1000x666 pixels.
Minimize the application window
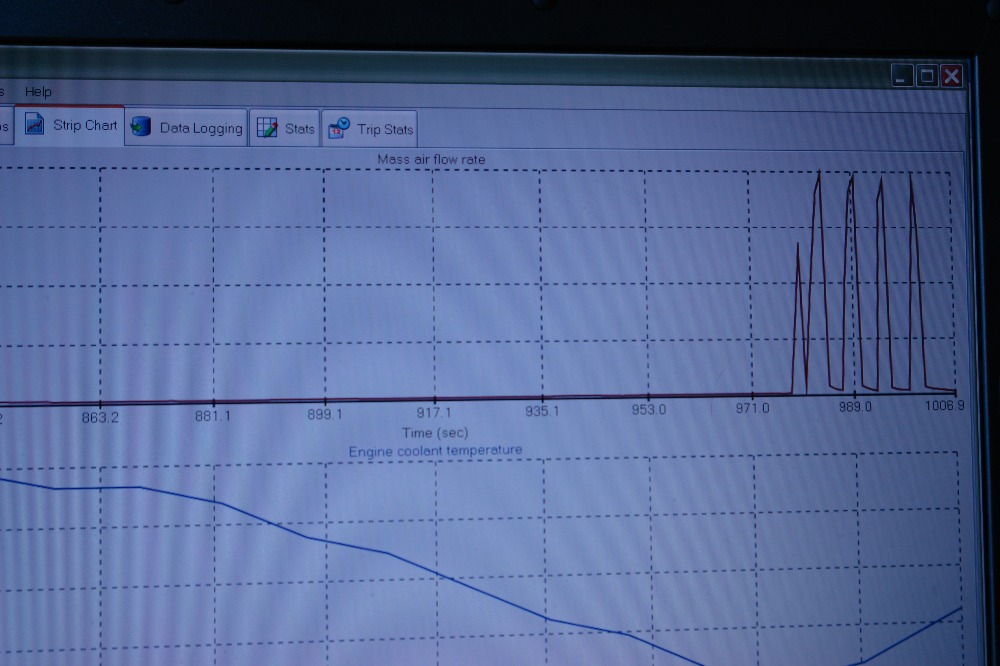(903, 76)
